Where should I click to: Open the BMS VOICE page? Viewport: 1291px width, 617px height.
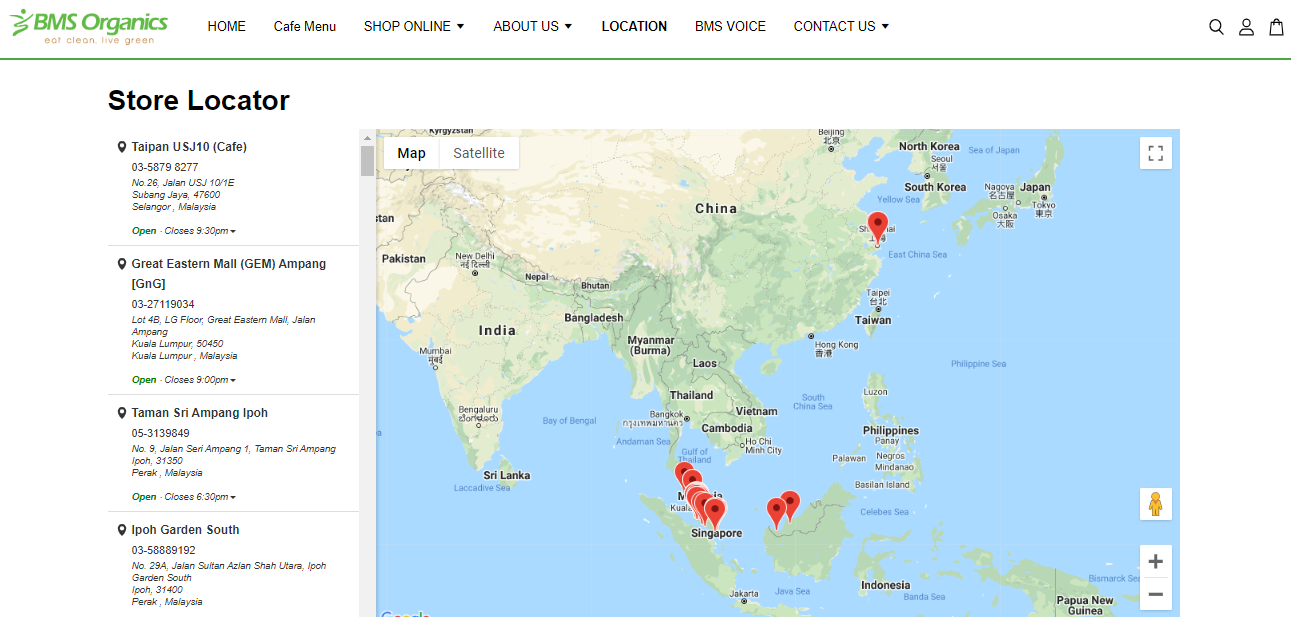coord(730,27)
